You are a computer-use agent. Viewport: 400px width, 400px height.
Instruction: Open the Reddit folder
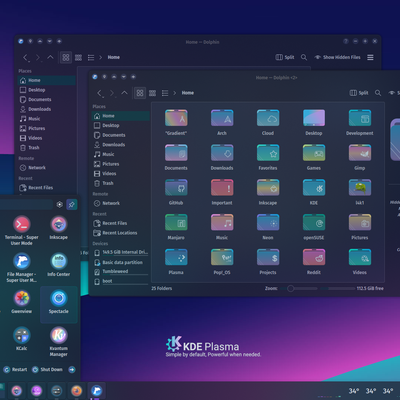pos(314,261)
